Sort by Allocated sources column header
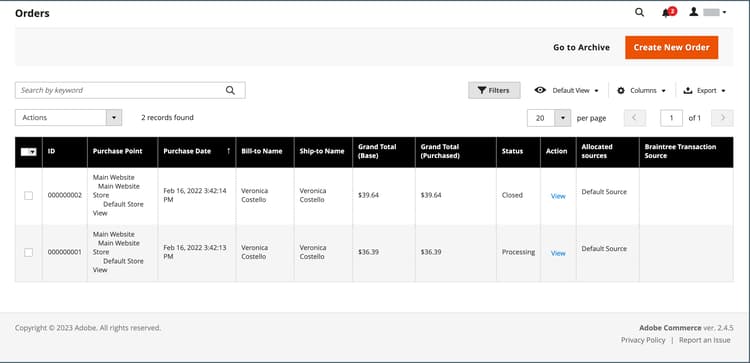This screenshot has width=750, height=363. [607, 152]
